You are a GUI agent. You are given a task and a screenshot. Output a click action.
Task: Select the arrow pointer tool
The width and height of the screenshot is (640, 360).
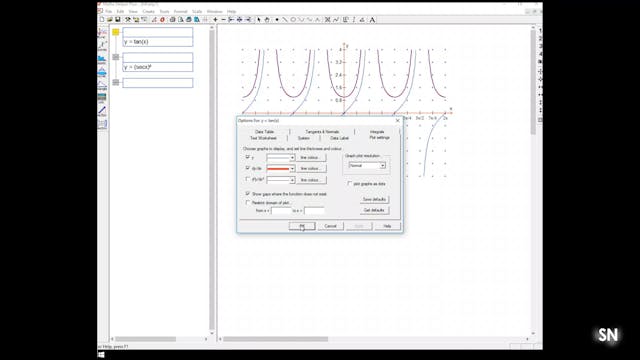[x=259, y=20]
